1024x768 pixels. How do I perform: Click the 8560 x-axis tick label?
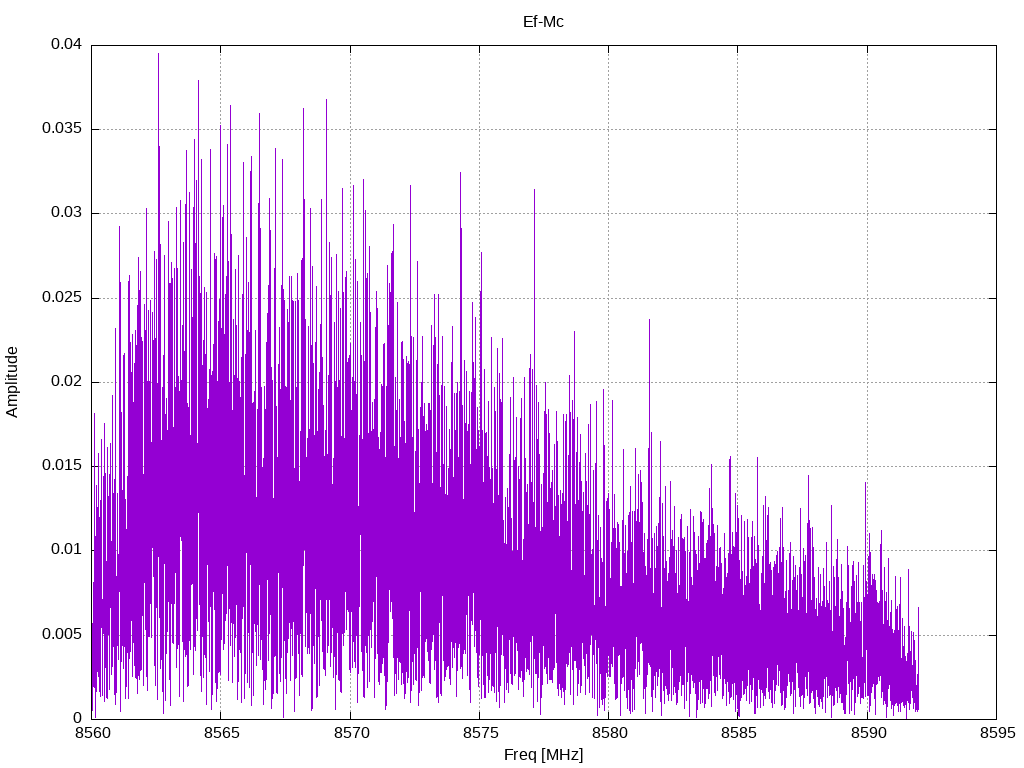(92, 733)
